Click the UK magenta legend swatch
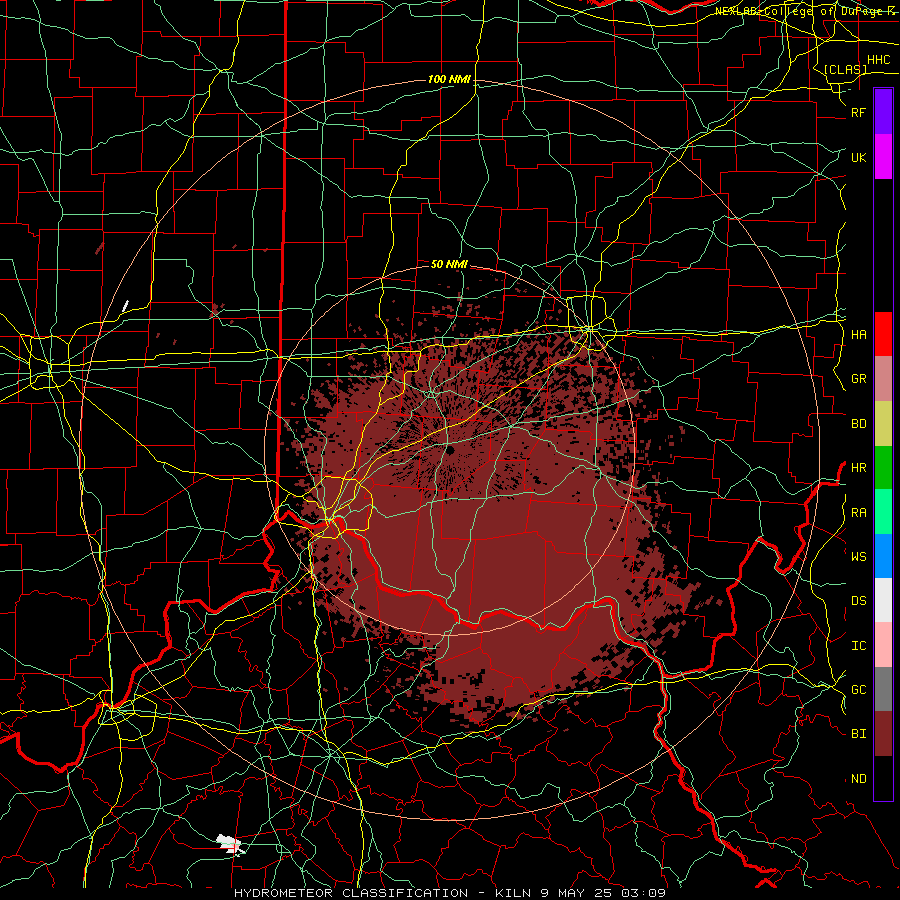 883,157
